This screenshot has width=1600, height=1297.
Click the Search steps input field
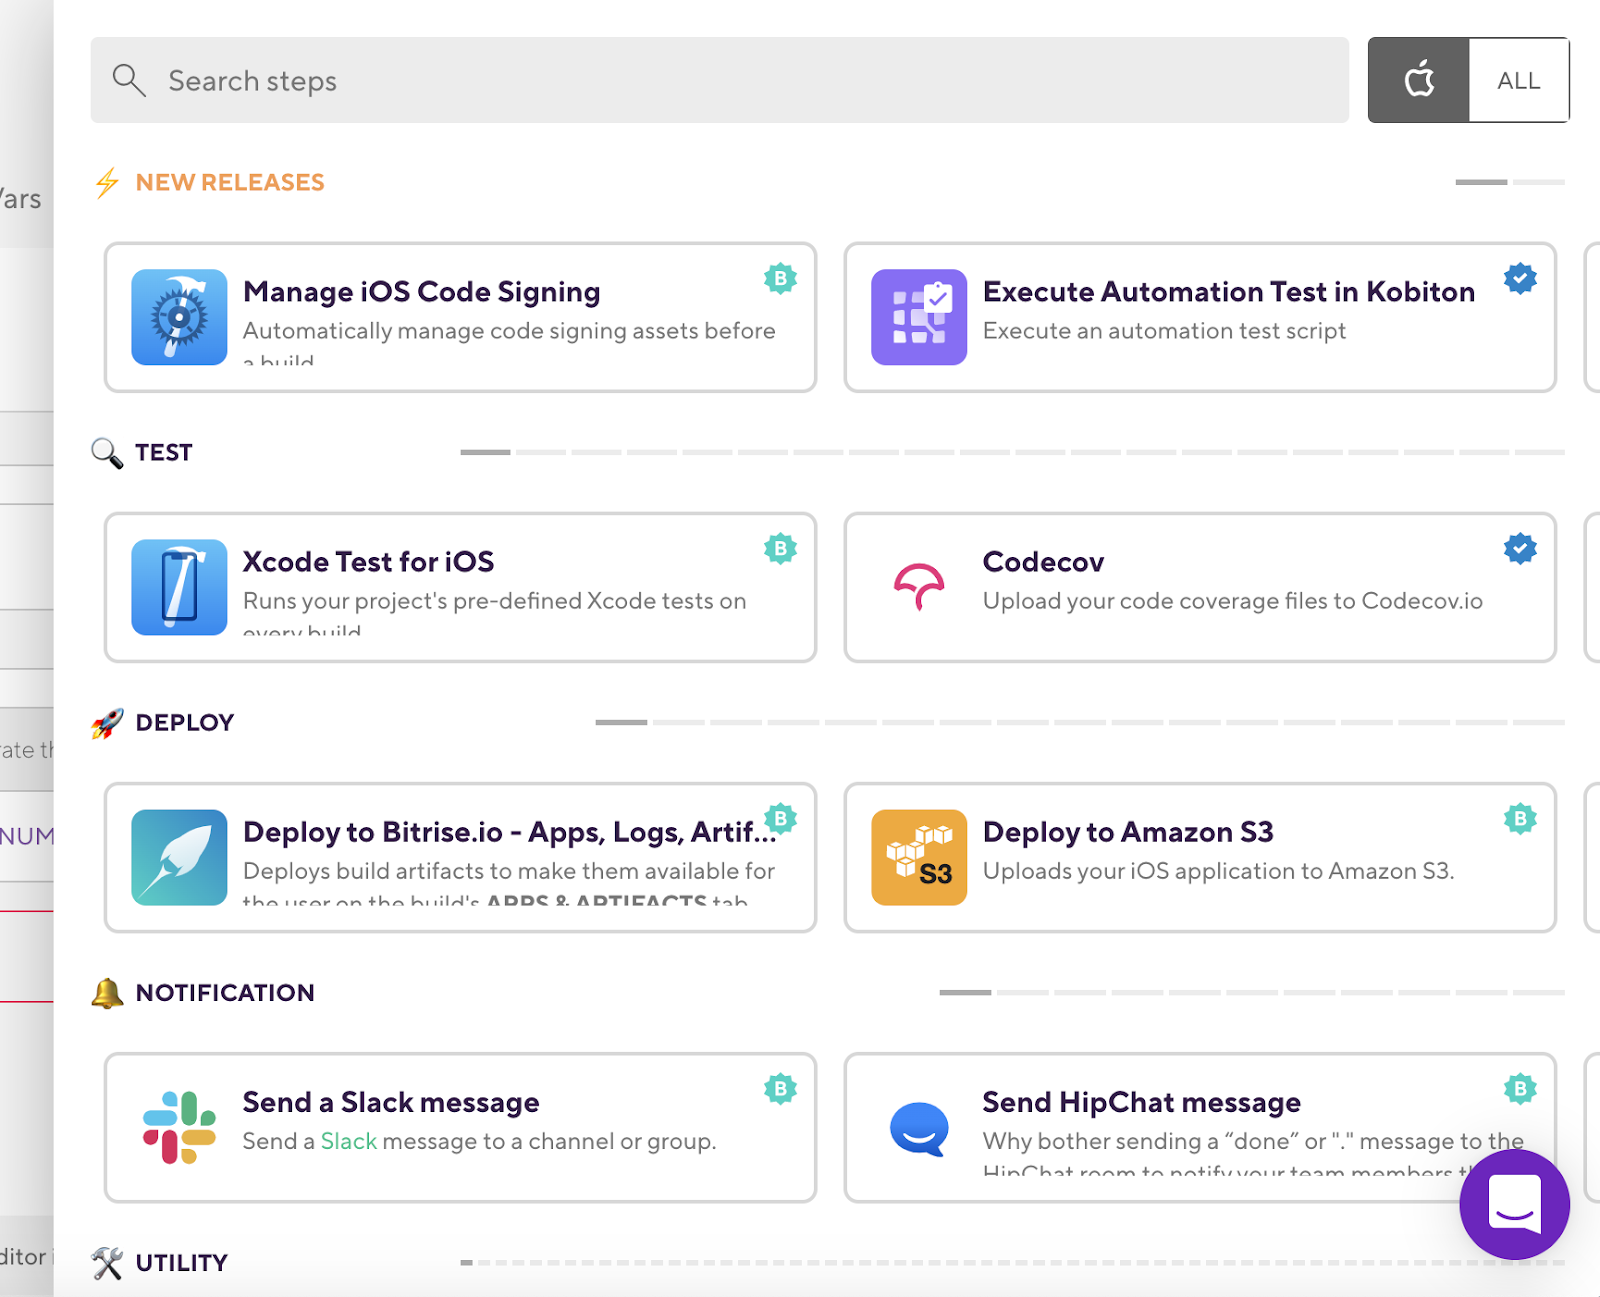tap(719, 80)
